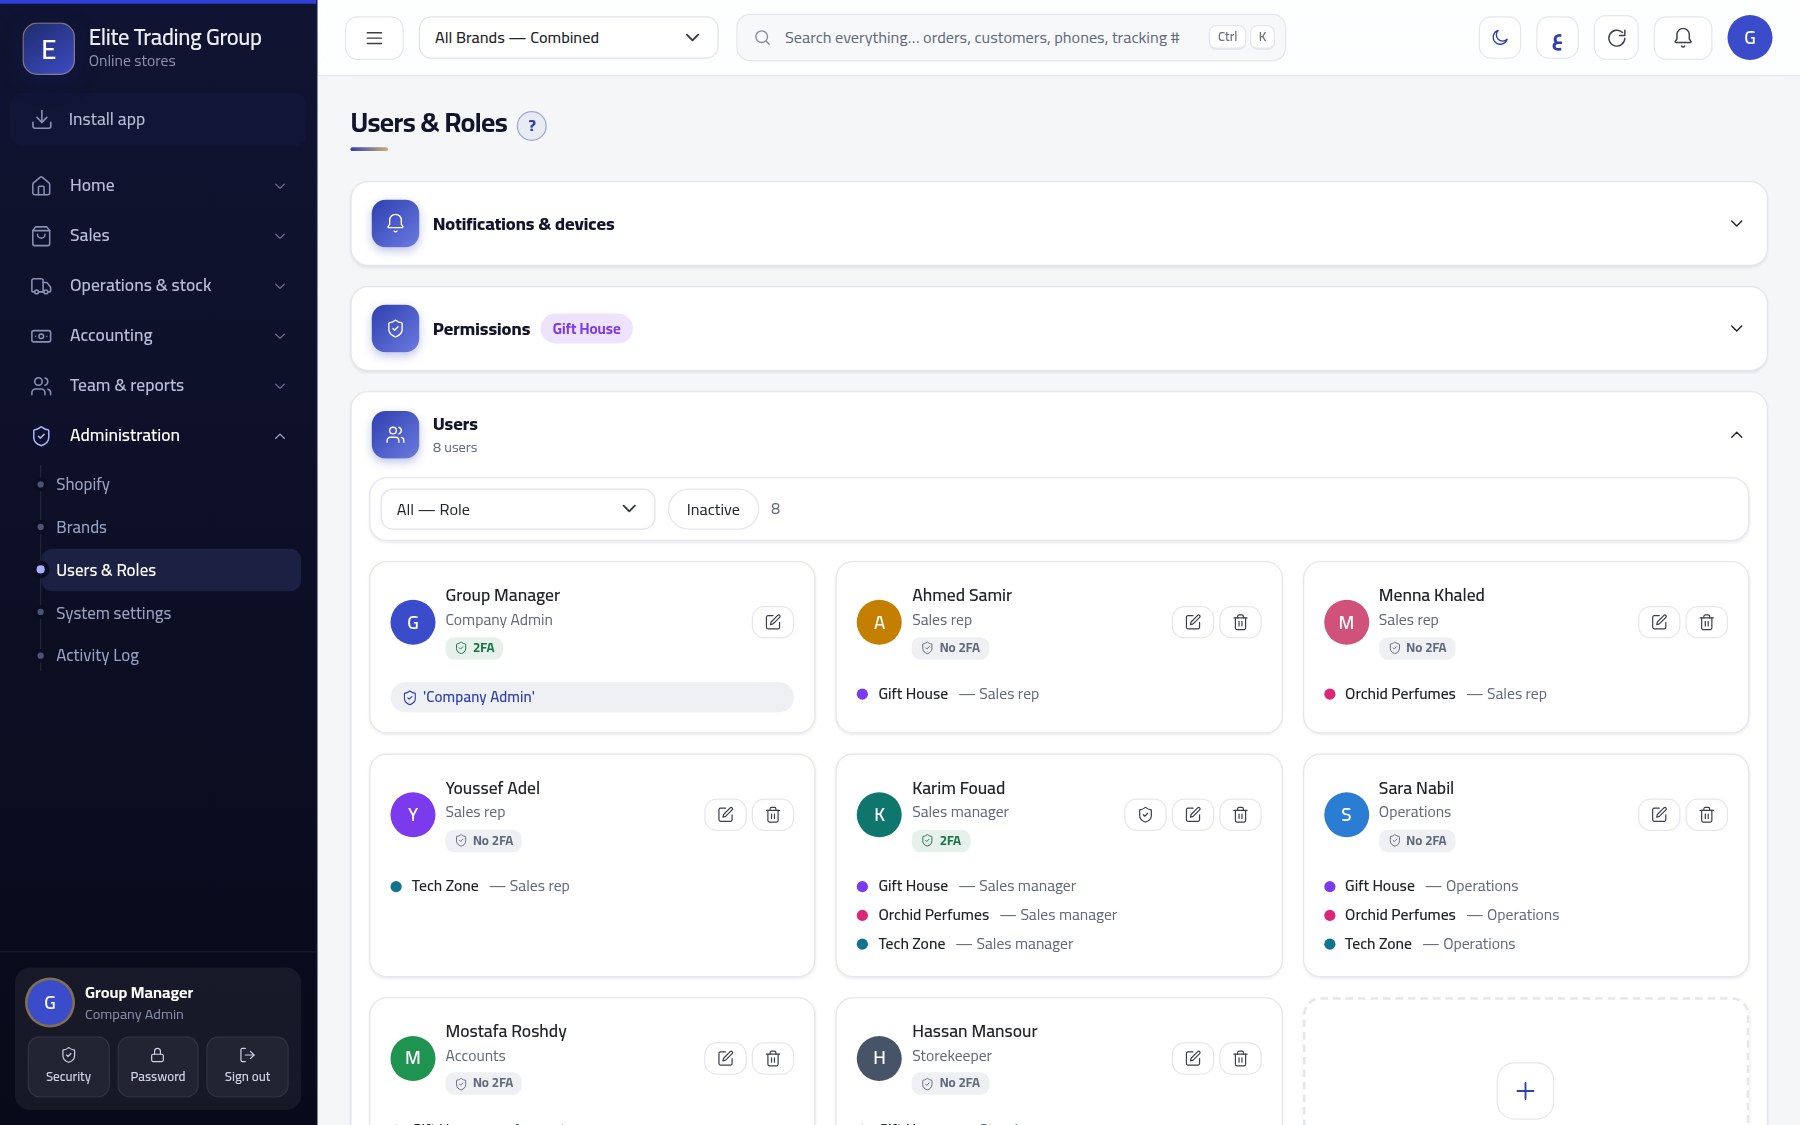Expand the Notifications & devices section
1800x1125 pixels.
[x=1059, y=224]
